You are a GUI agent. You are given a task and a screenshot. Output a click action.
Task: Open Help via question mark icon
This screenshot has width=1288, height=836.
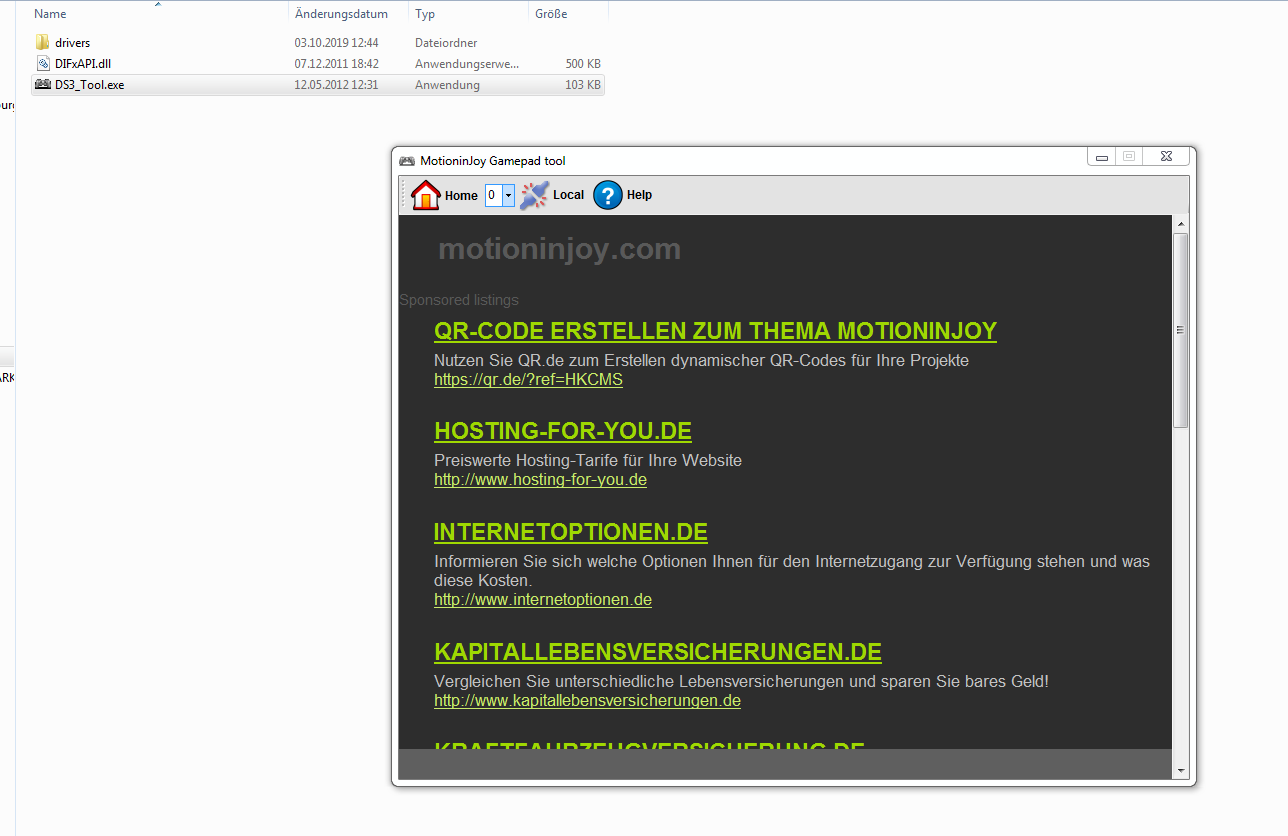click(608, 195)
